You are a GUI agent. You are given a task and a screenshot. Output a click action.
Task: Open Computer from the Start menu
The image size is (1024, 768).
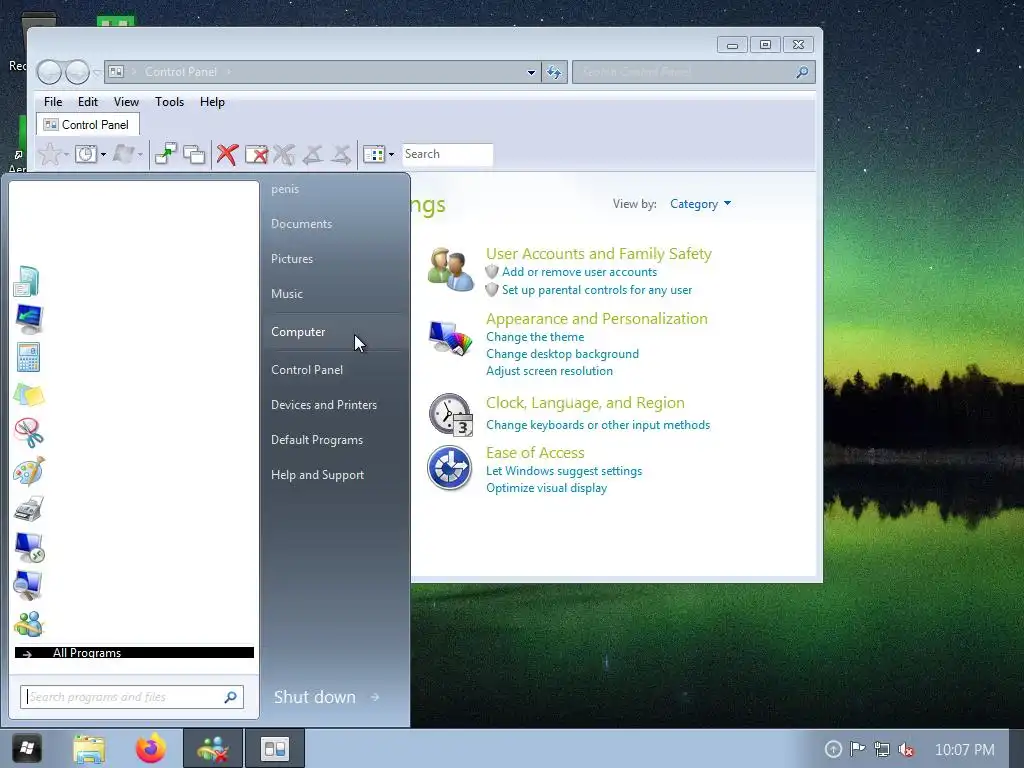click(298, 332)
